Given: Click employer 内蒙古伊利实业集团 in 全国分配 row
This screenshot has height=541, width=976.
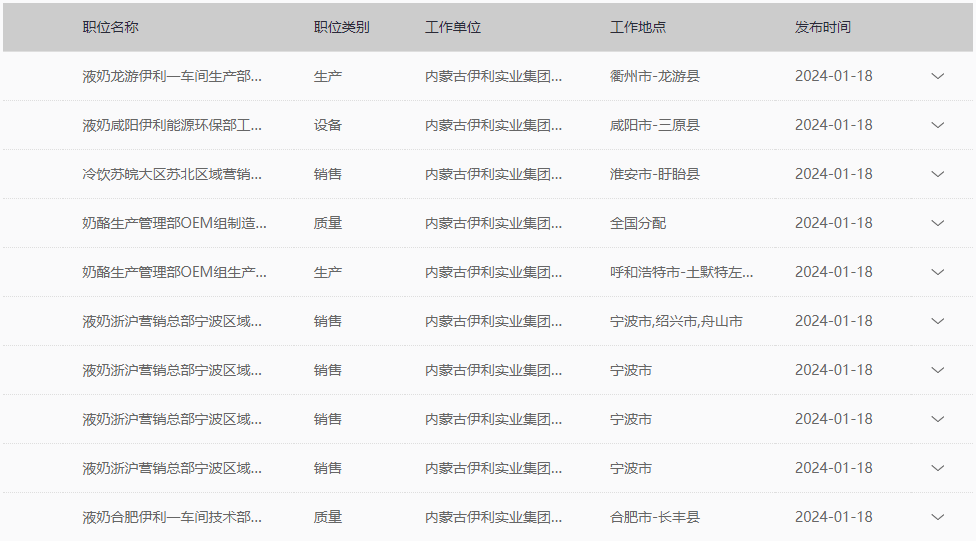Looking at the screenshot, I should point(493,223).
